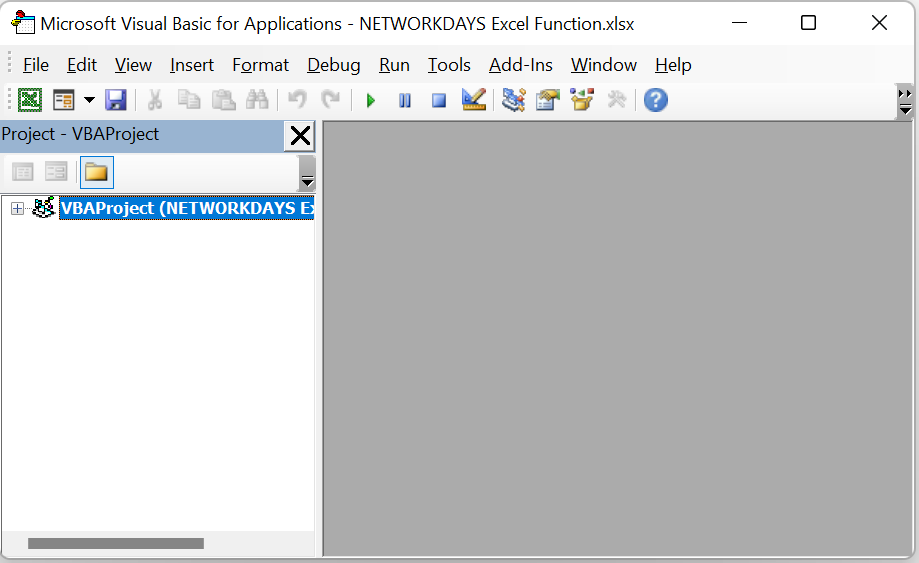Toggle Design Mode ruler-and-pencil icon

[474, 100]
